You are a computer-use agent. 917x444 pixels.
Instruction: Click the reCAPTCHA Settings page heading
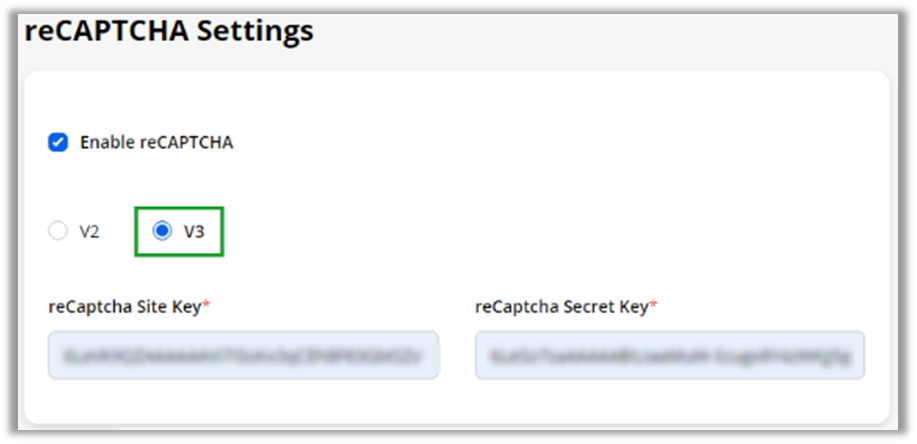click(x=168, y=31)
